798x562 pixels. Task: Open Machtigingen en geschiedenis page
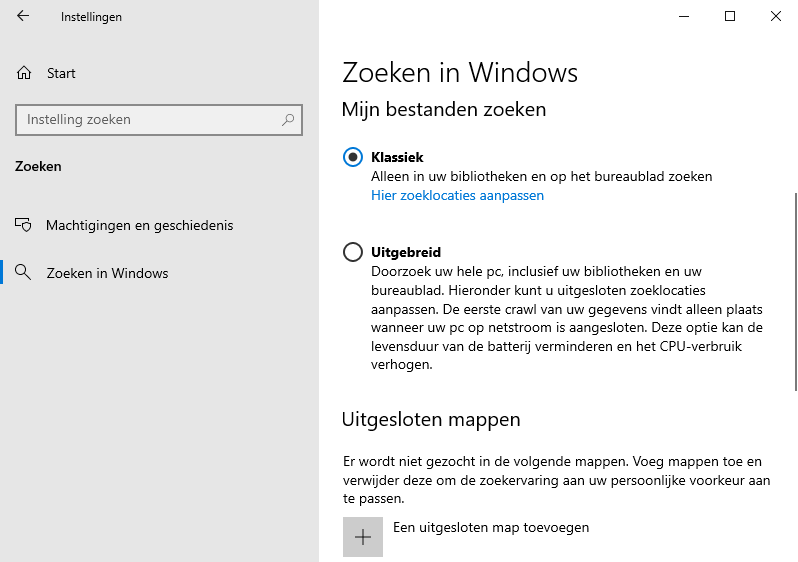(x=139, y=225)
